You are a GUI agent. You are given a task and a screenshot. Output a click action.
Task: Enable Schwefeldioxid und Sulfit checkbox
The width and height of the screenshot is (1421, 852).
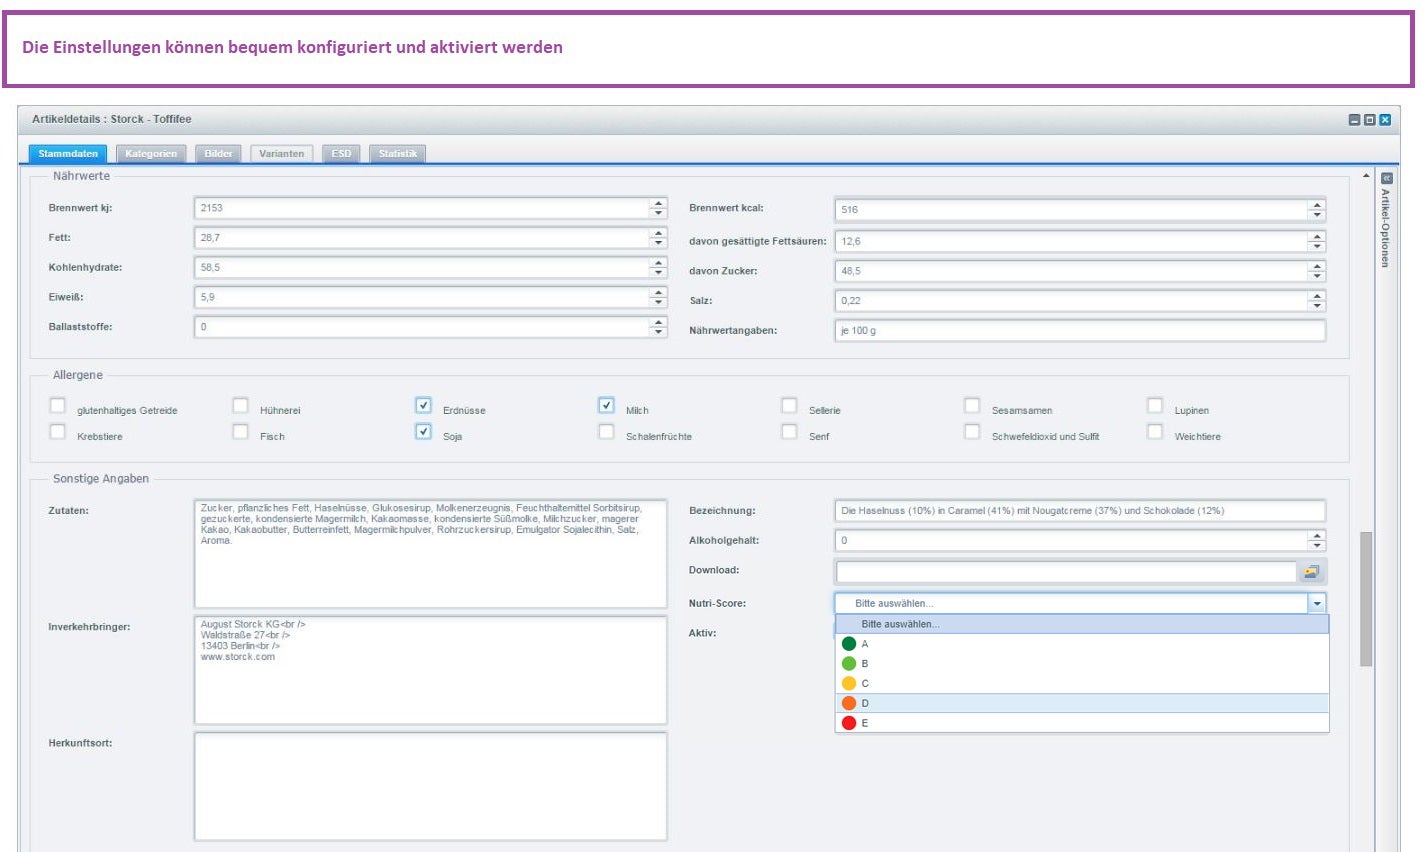(x=972, y=432)
